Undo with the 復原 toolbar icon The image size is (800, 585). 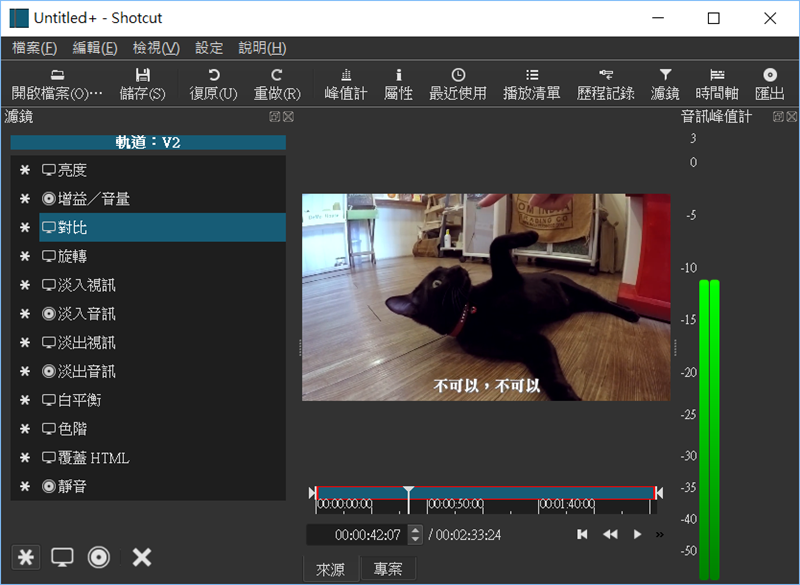coord(213,75)
